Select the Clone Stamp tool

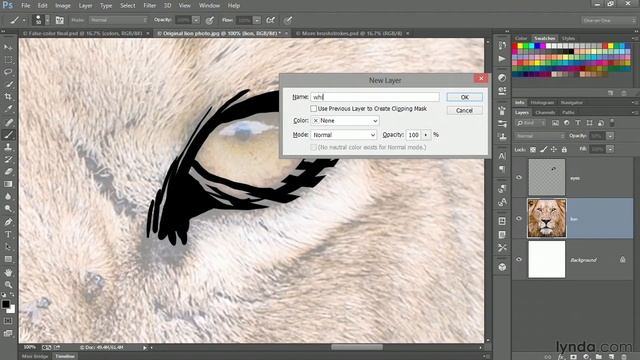tap(8, 147)
